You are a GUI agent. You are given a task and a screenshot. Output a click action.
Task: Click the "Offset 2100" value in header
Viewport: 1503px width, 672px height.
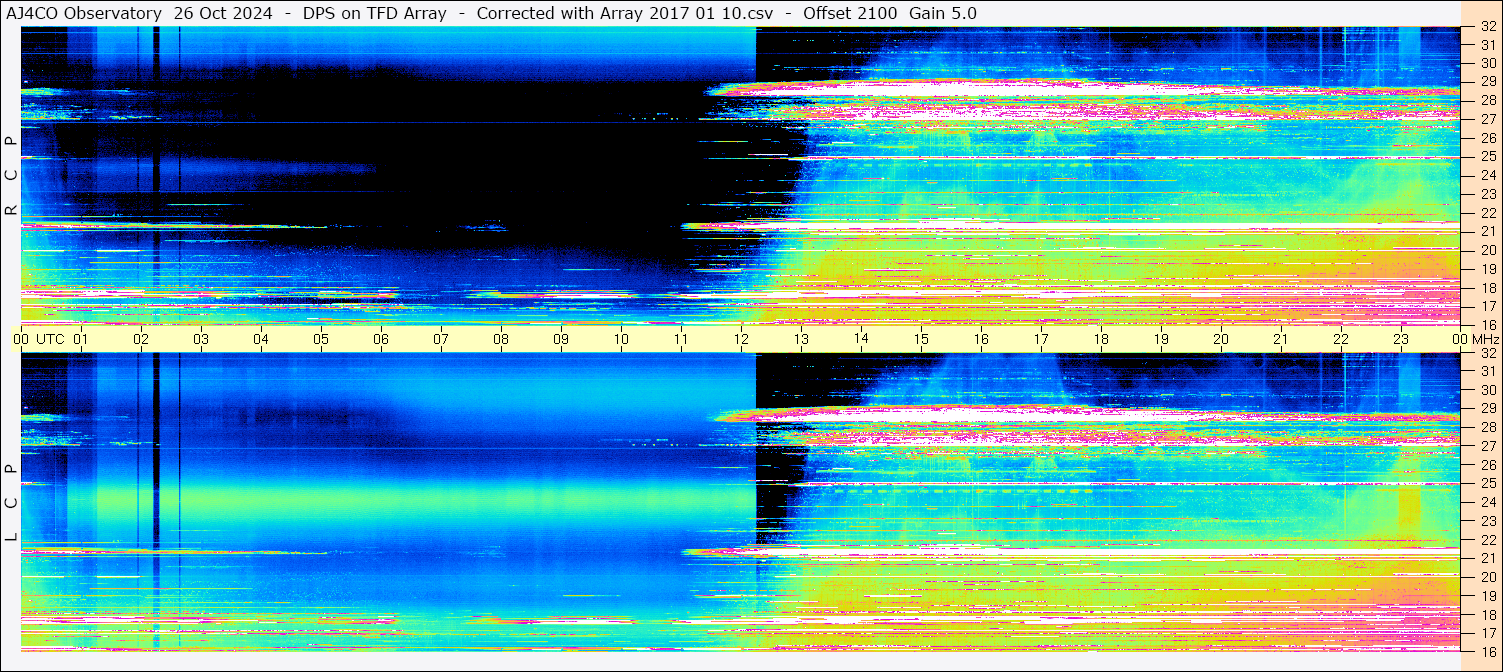[850, 14]
